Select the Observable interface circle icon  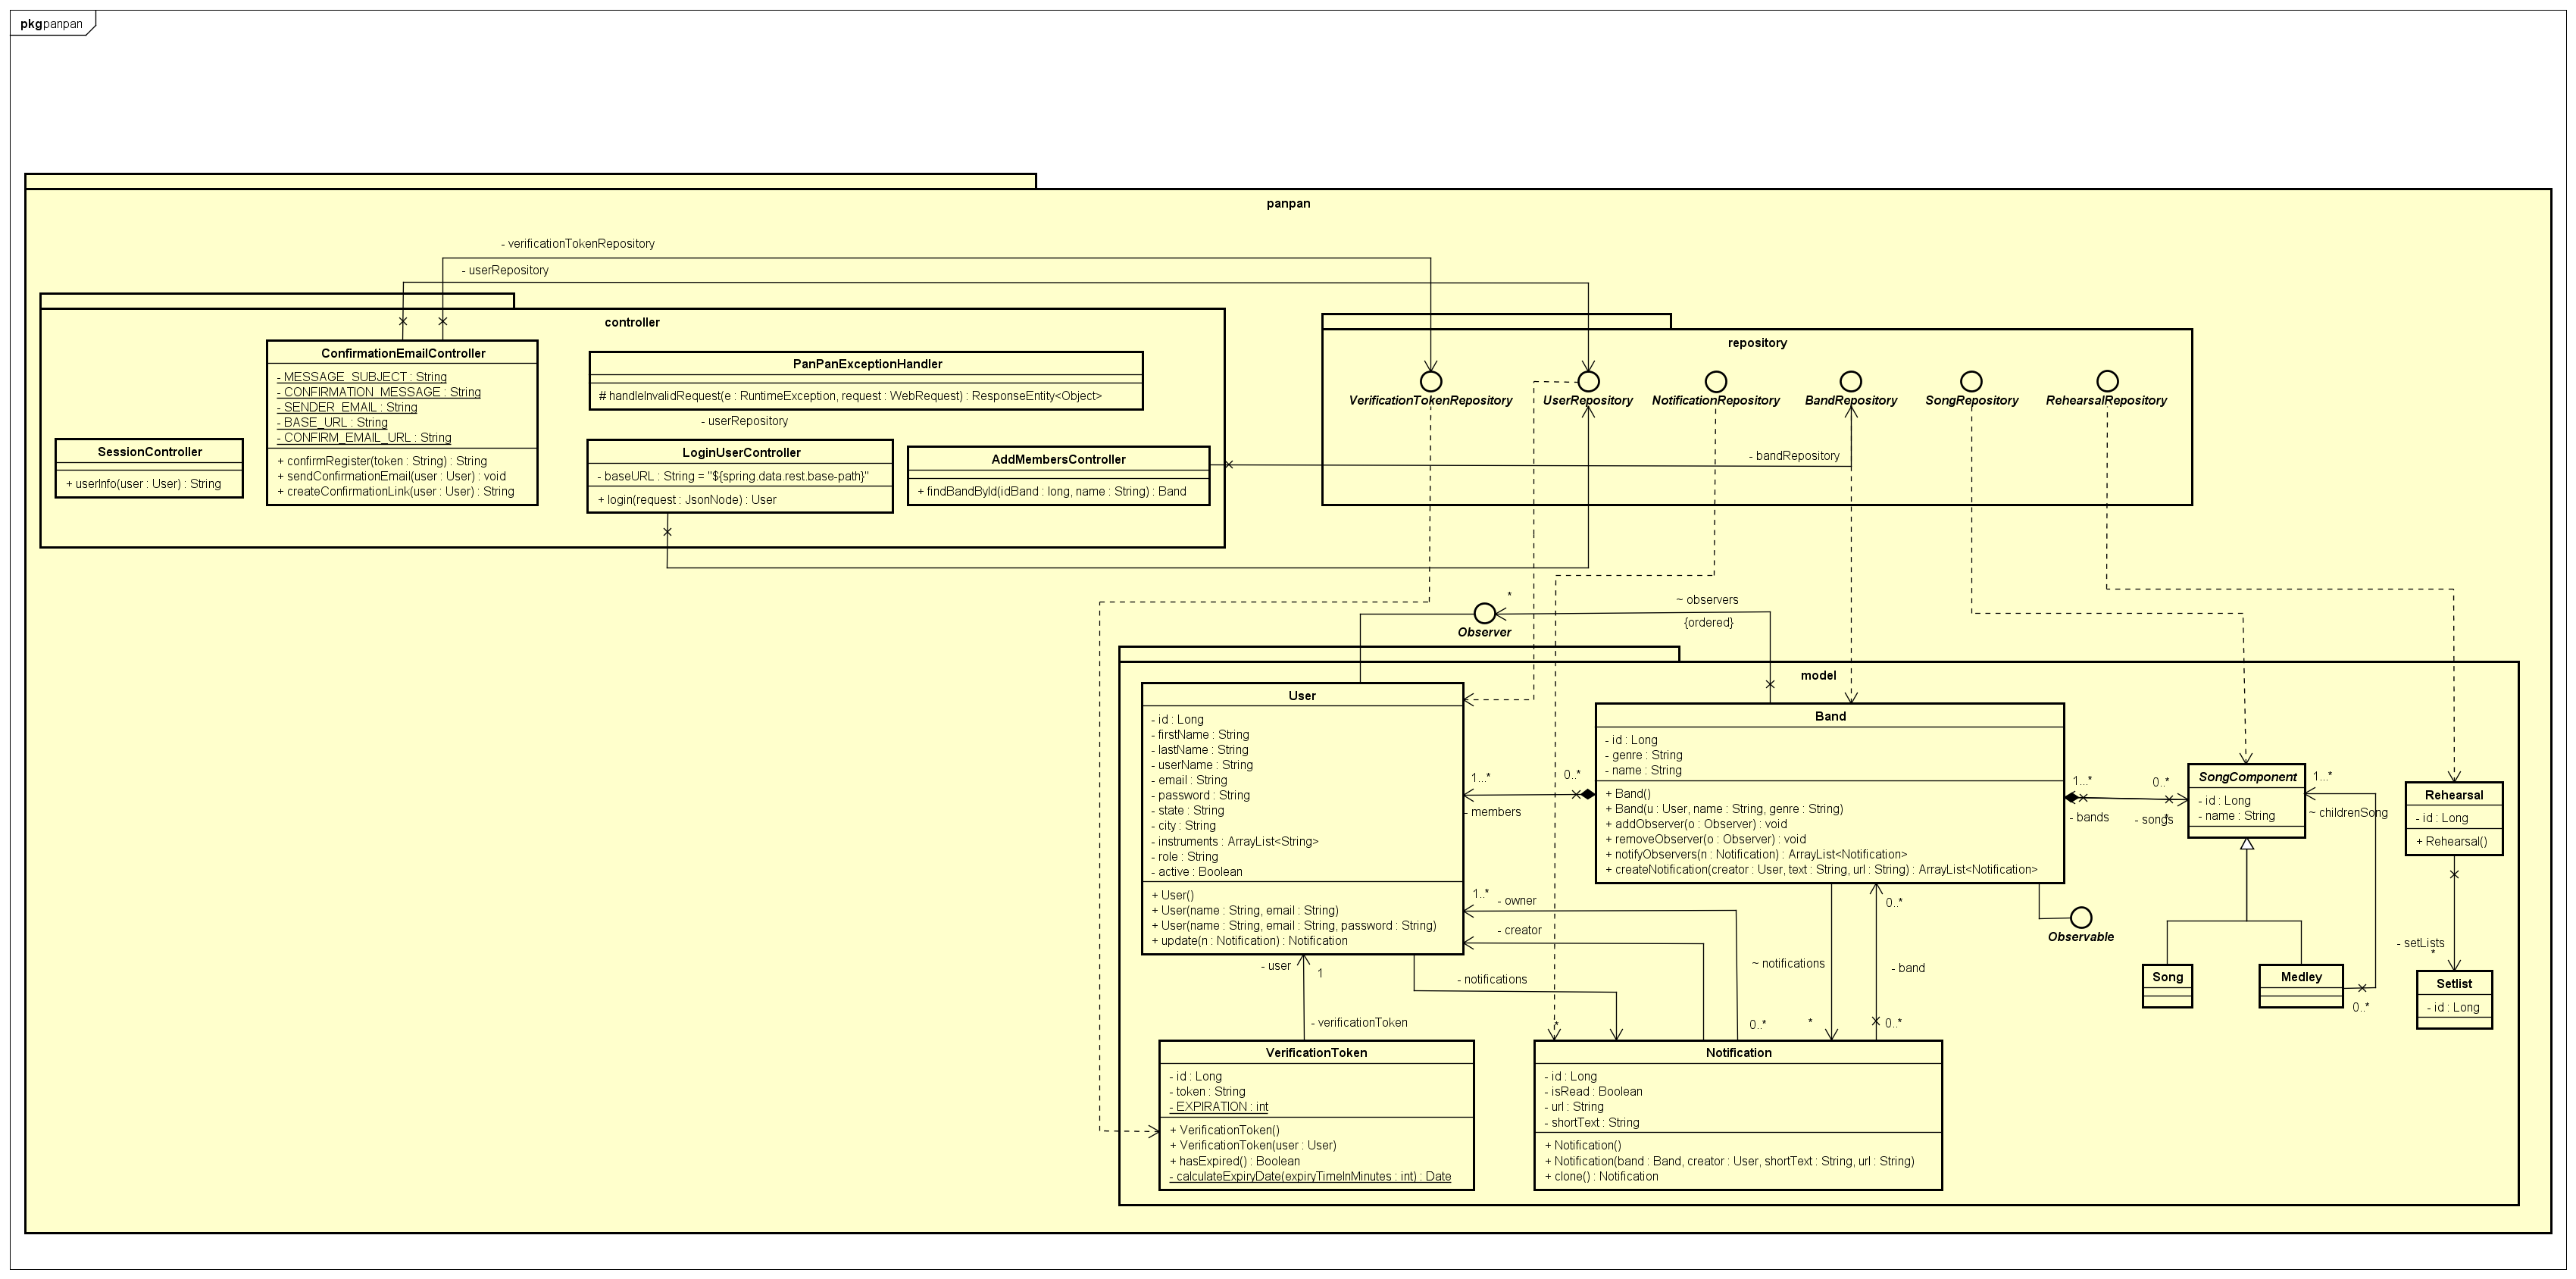click(2081, 917)
